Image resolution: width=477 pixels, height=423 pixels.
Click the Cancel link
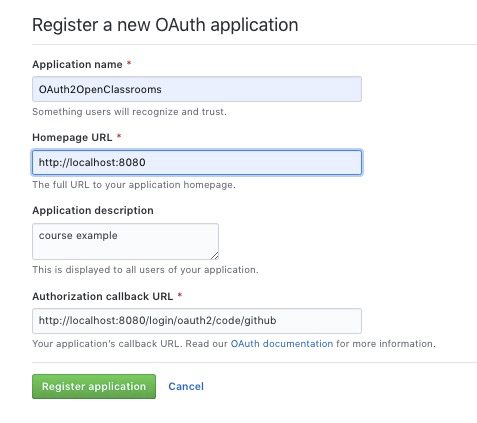tap(186, 386)
